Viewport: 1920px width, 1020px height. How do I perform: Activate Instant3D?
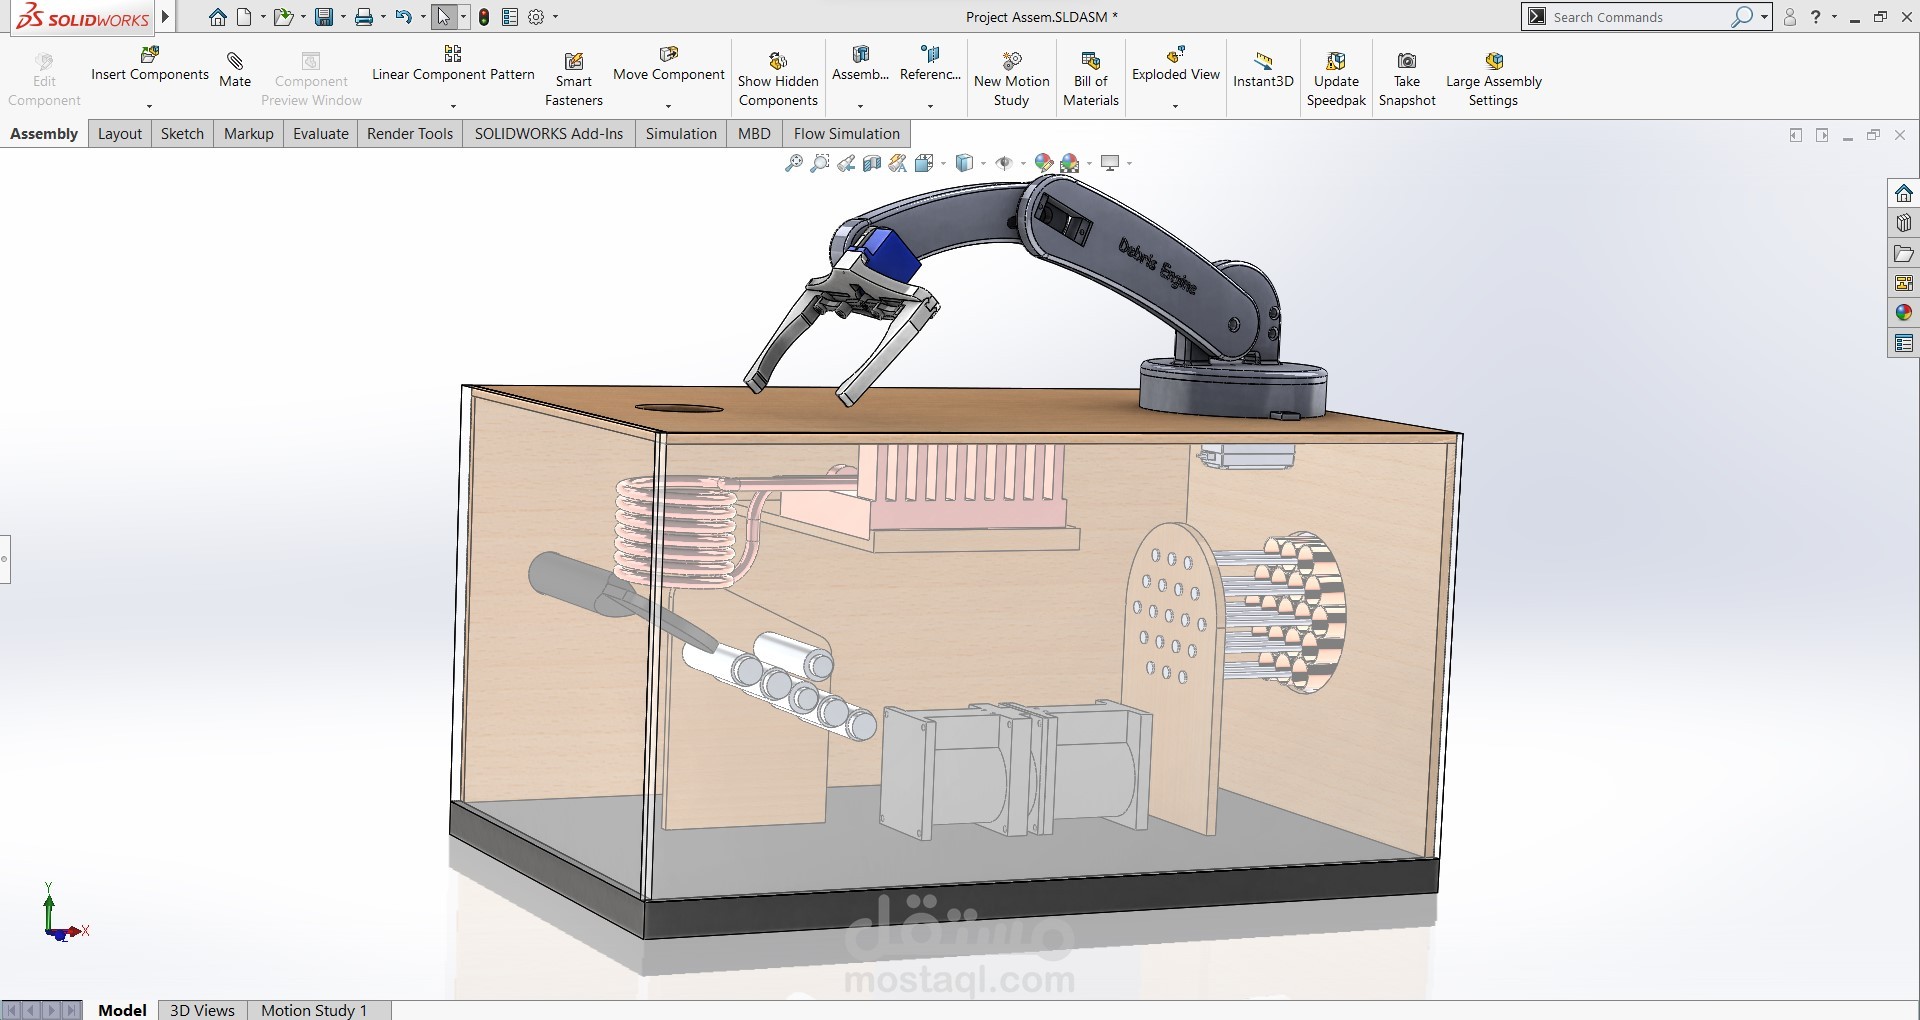point(1262,70)
